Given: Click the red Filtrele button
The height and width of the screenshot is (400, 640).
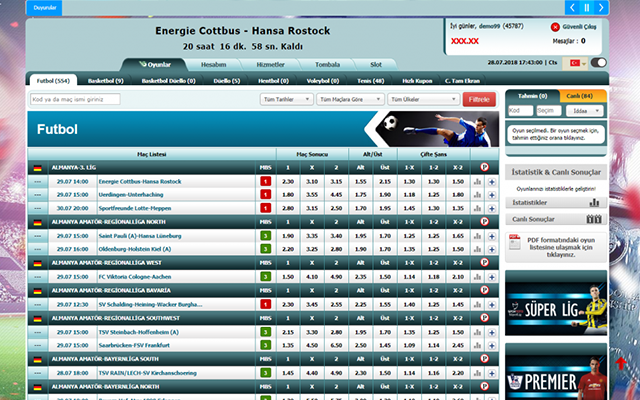Looking at the screenshot, I should [x=478, y=100].
